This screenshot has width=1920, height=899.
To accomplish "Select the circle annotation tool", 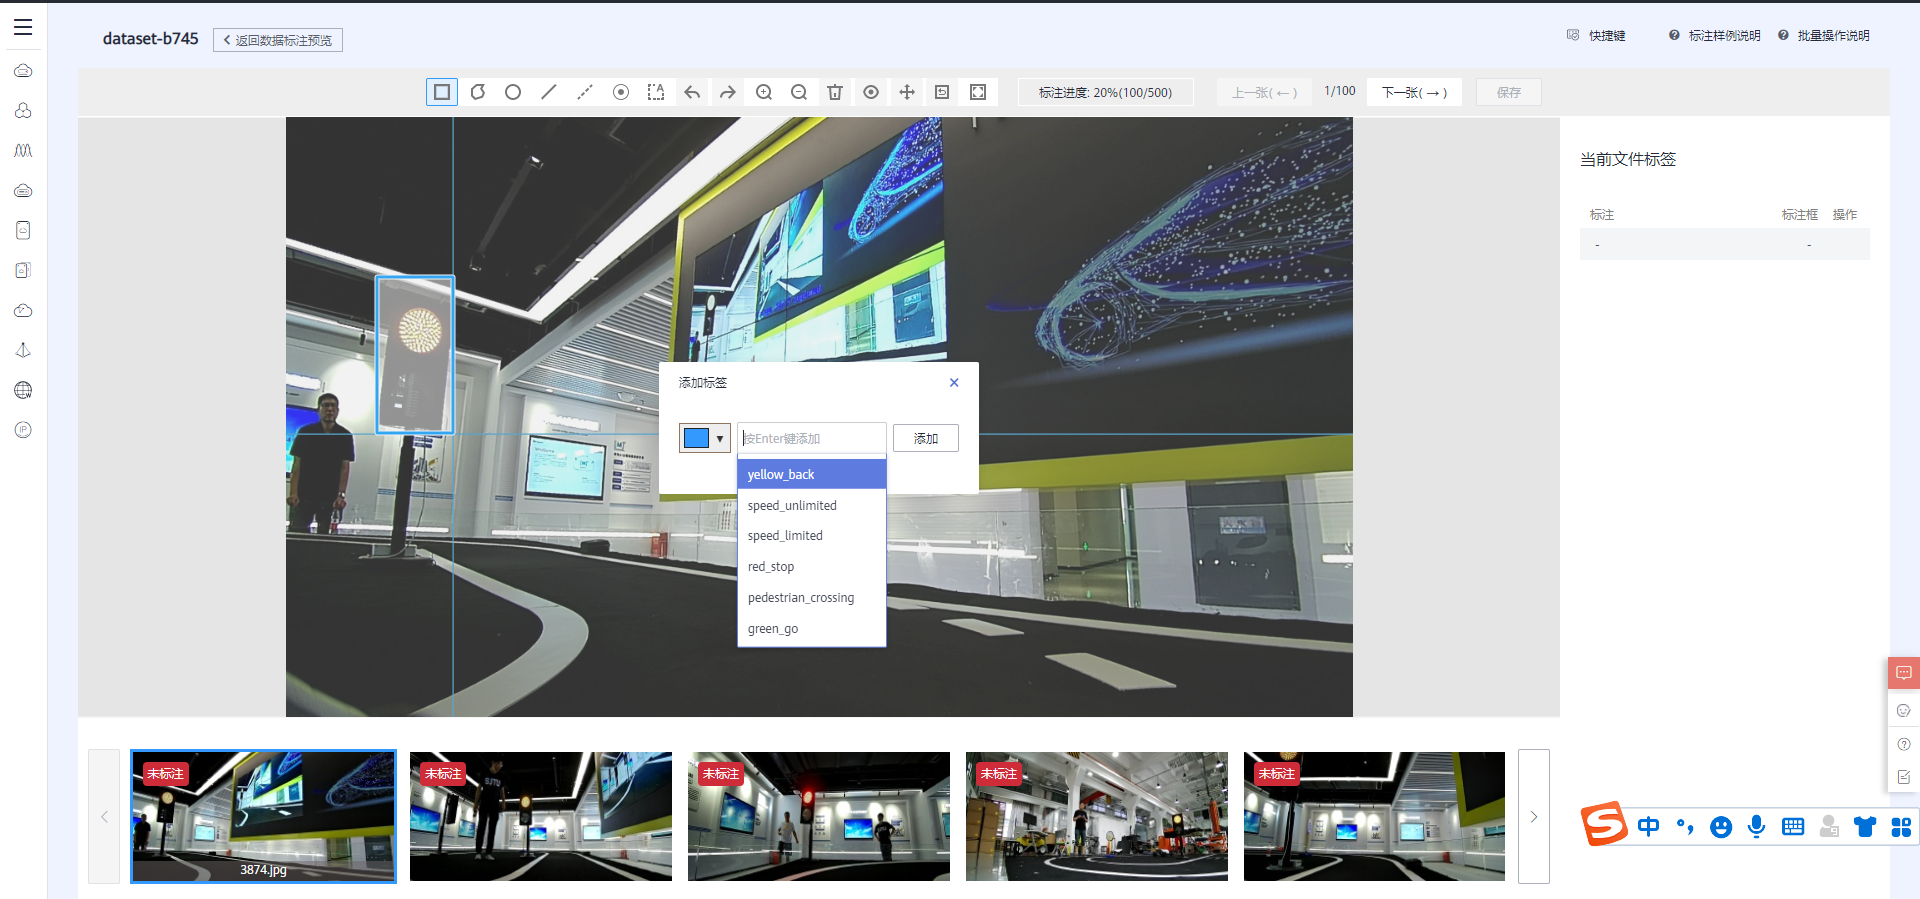I will [x=513, y=92].
